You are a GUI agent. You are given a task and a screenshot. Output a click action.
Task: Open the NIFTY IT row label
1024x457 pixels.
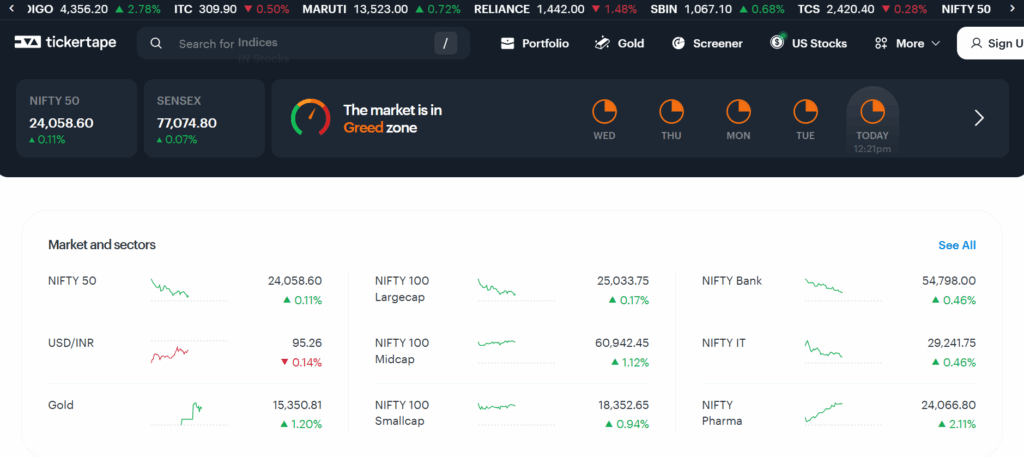(724, 343)
